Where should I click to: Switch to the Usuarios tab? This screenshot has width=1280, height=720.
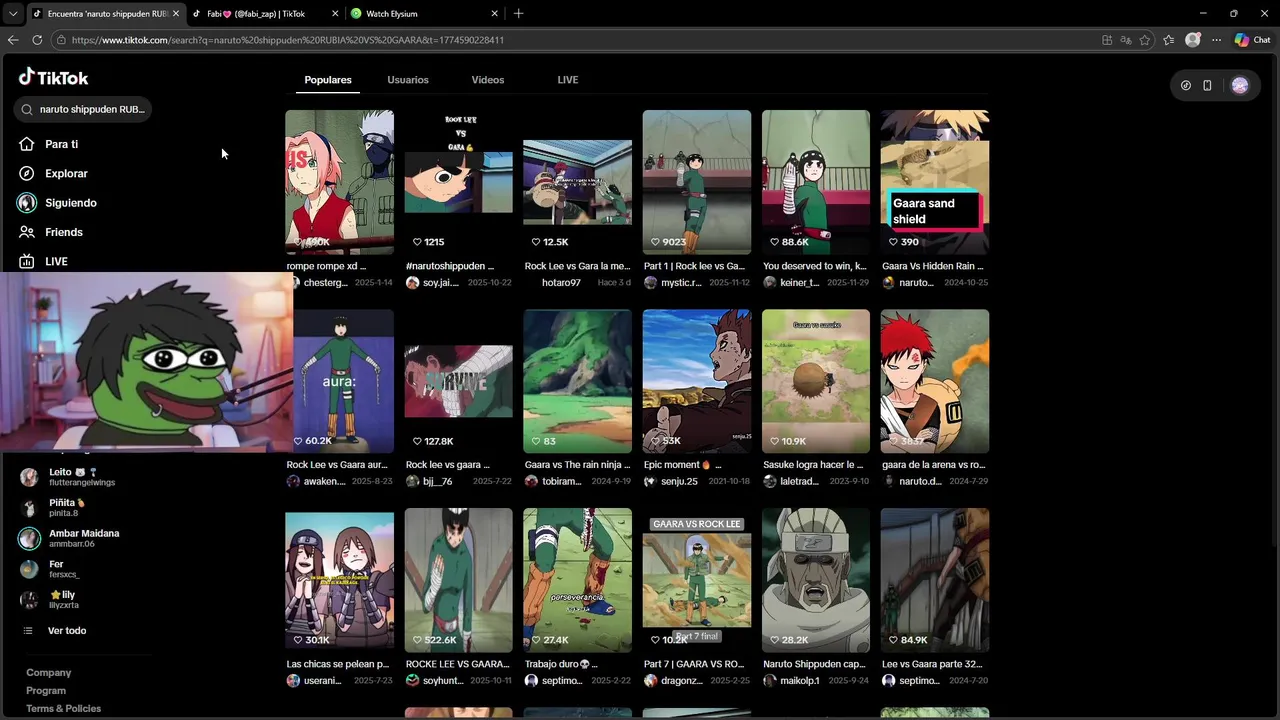click(x=408, y=80)
